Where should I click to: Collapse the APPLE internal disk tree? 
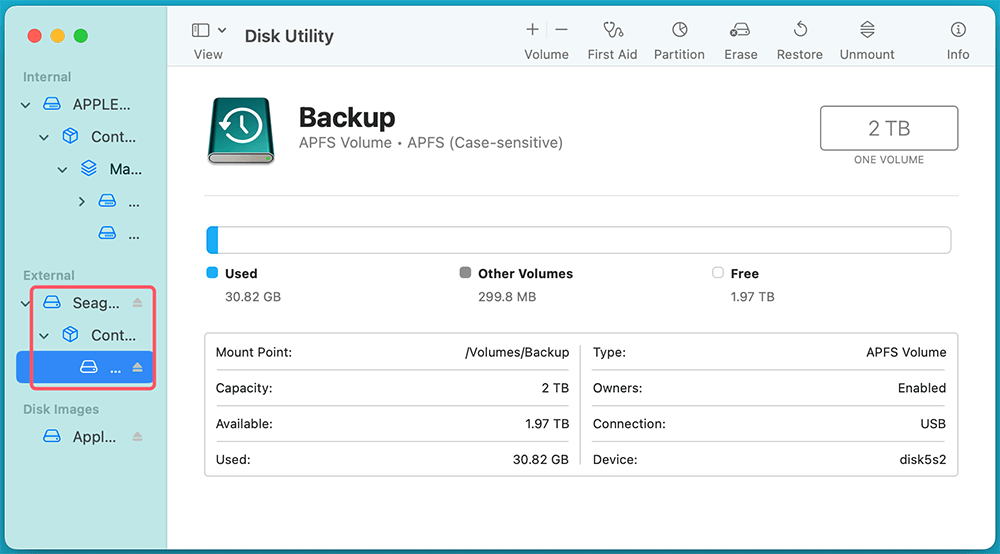pyautogui.click(x=26, y=105)
